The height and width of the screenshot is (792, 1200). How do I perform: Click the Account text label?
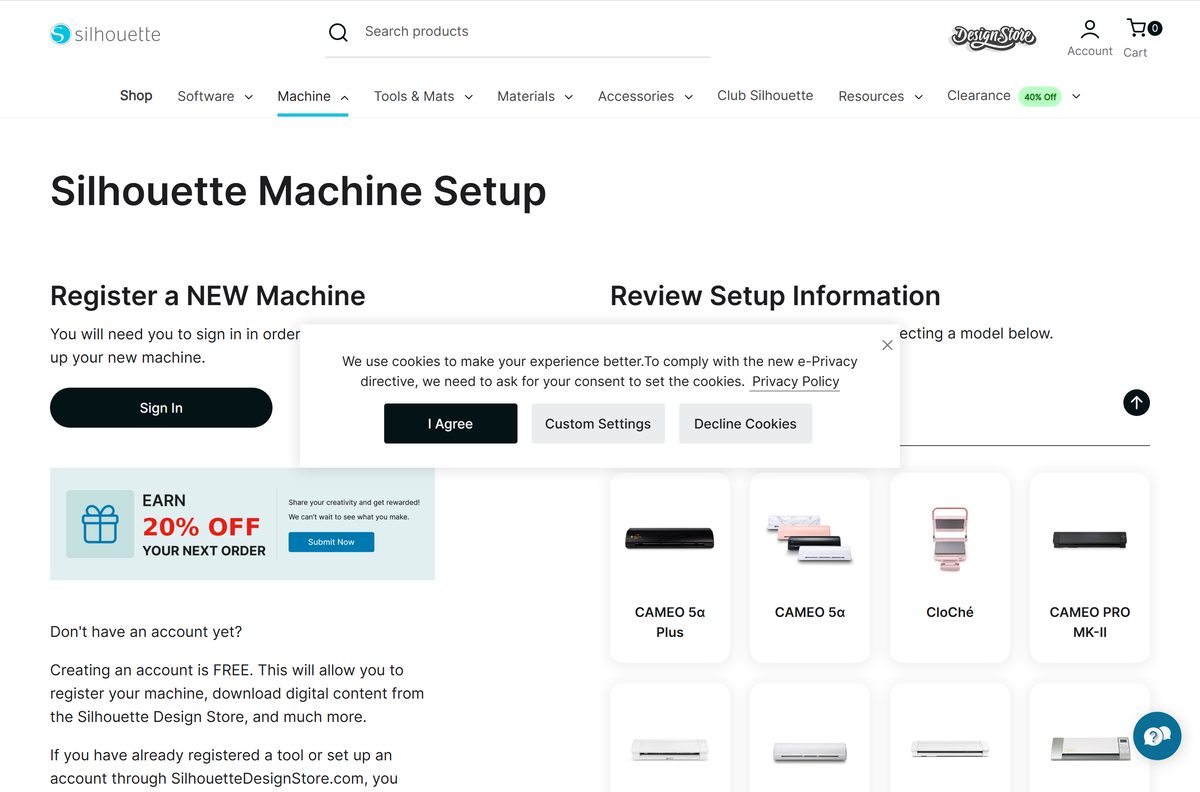point(1090,51)
